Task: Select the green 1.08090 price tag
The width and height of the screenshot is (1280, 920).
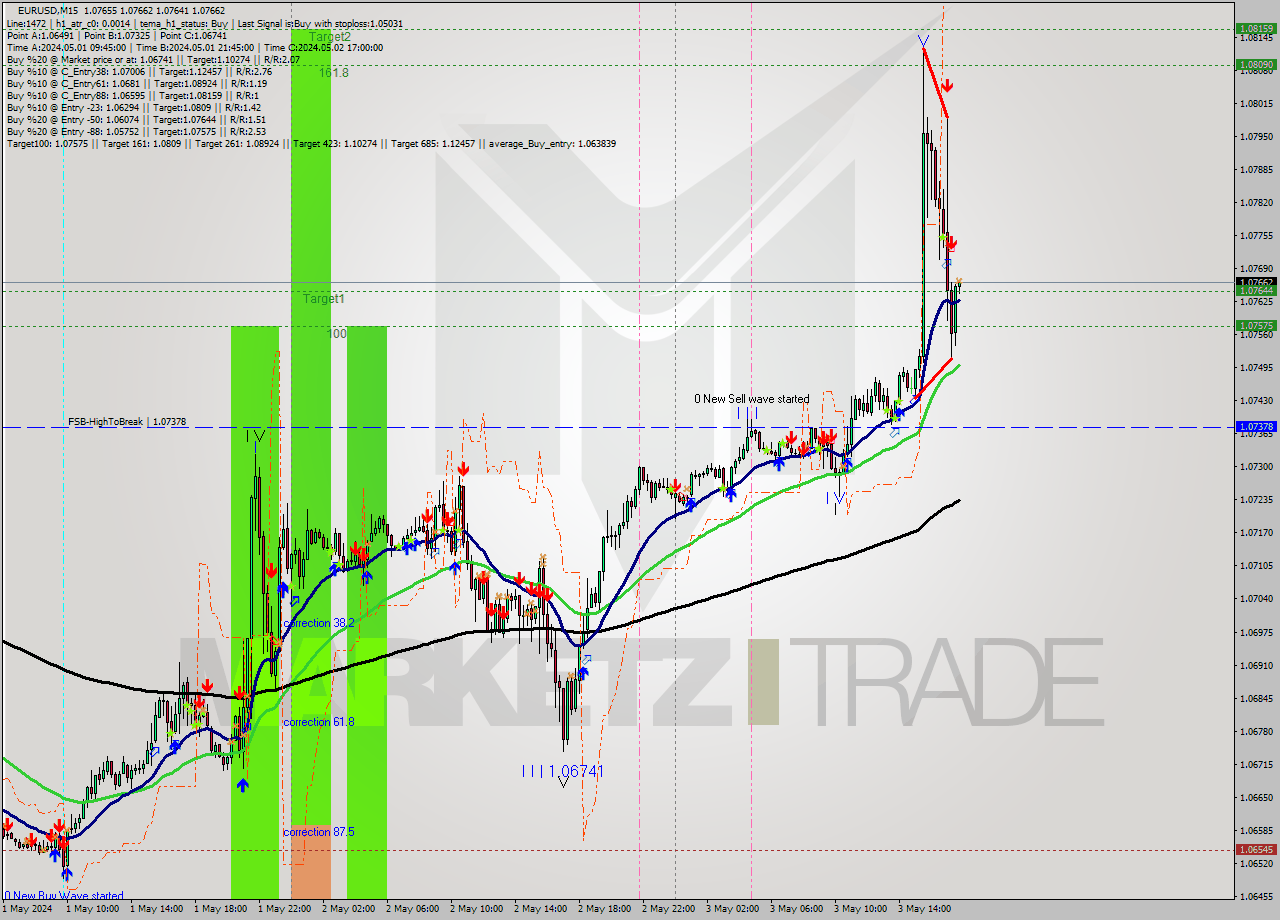Action: (x=1255, y=65)
